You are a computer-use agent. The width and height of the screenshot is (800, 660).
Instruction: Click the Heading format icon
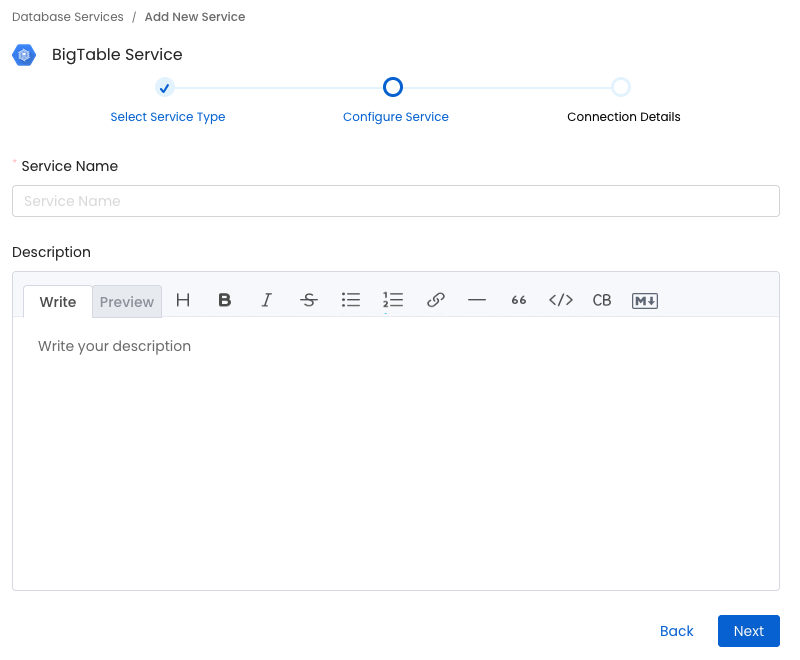183,300
